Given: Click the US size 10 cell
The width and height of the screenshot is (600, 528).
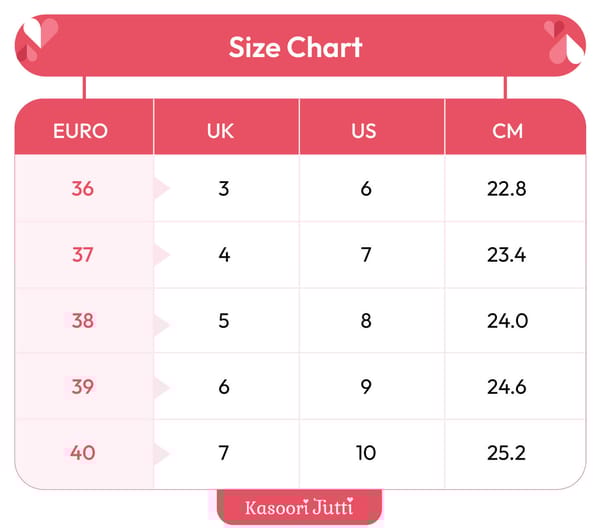Looking at the screenshot, I should [366, 454].
